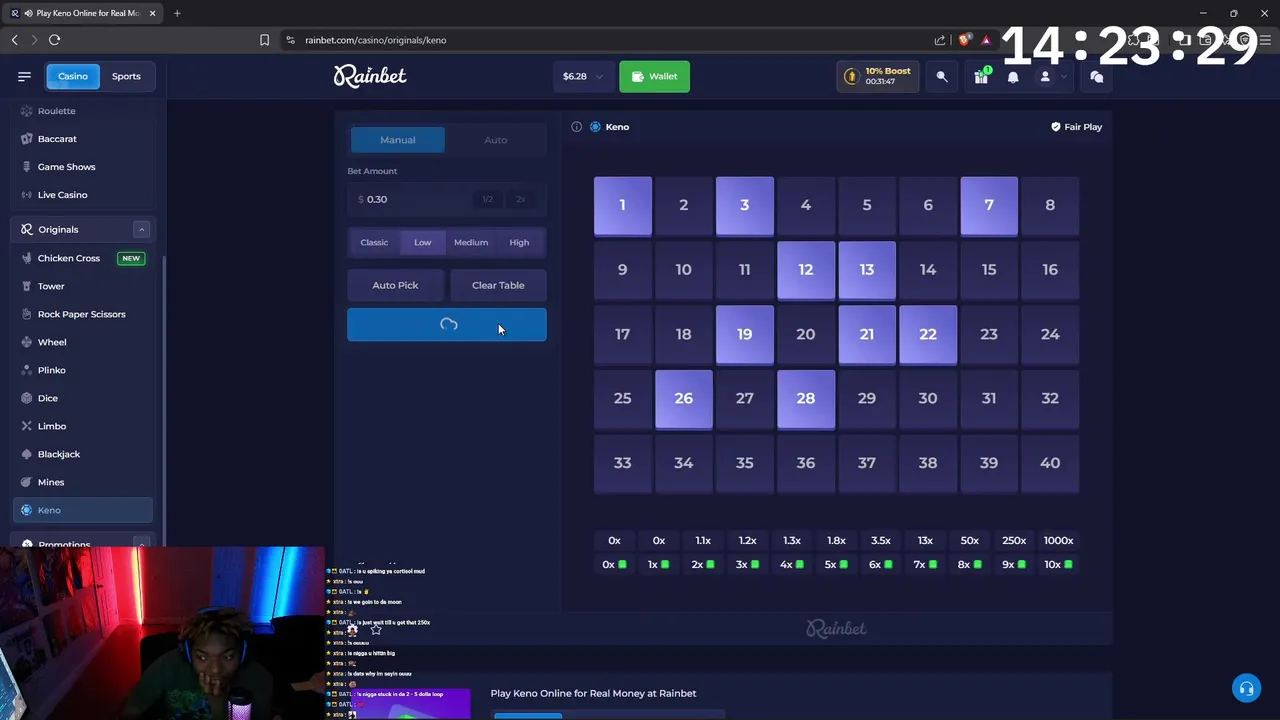Deselect Keno number 1
This screenshot has height=720, width=1280.
[x=622, y=205]
